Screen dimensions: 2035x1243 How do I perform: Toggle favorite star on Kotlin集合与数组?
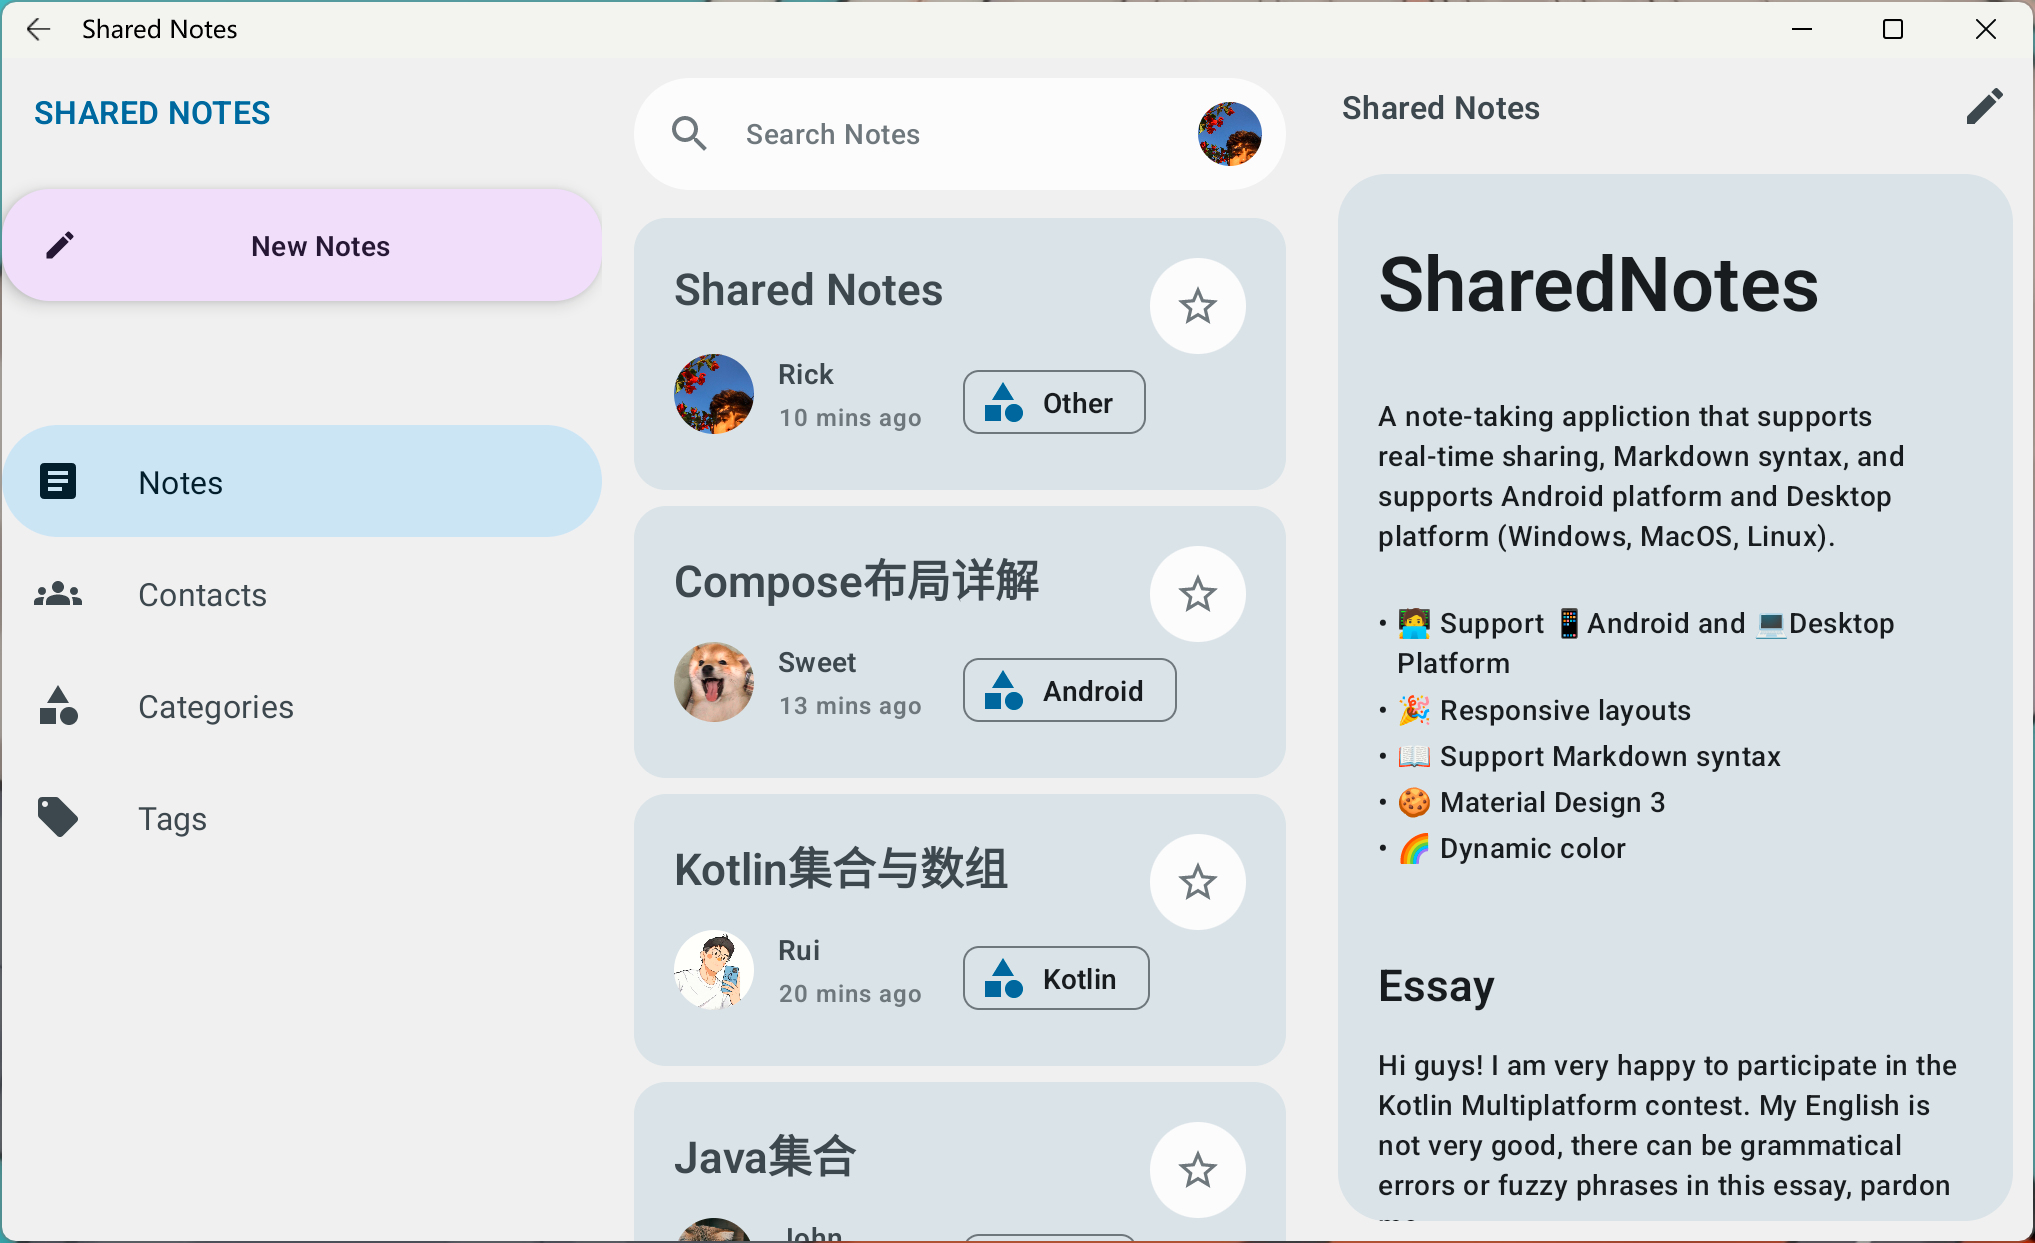pos(1199,881)
